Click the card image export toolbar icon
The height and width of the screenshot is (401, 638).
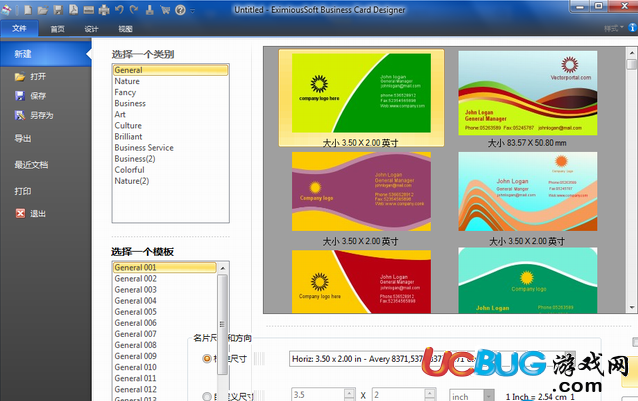pos(89,10)
